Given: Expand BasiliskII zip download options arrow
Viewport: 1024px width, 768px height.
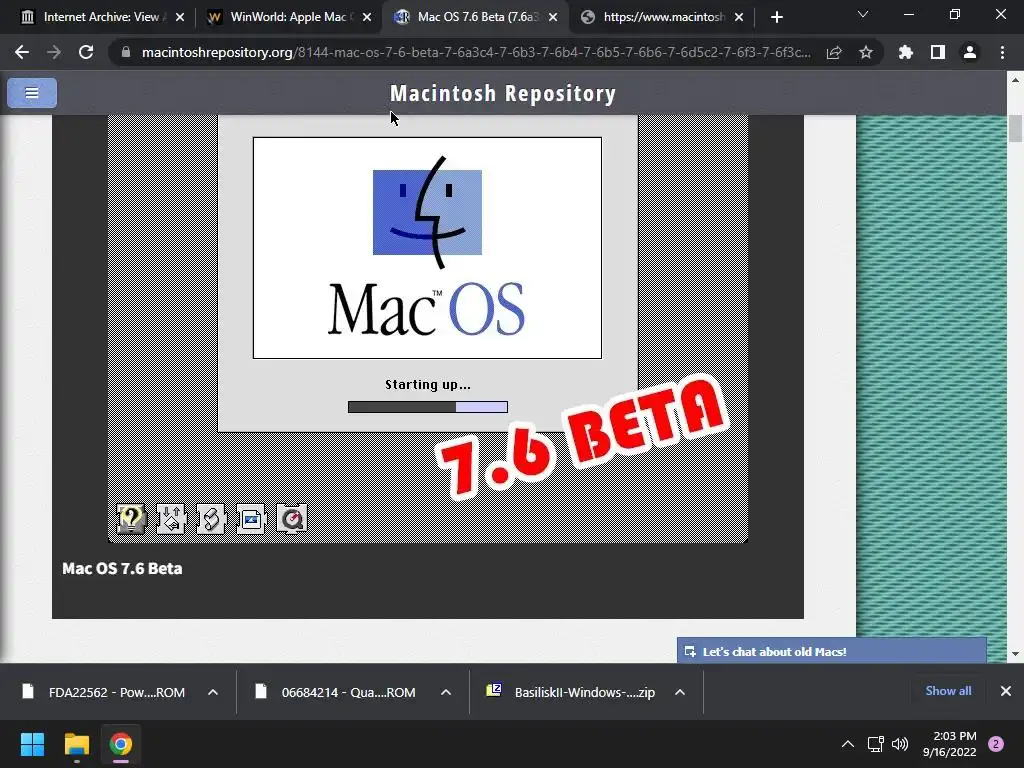Looking at the screenshot, I should 680,692.
